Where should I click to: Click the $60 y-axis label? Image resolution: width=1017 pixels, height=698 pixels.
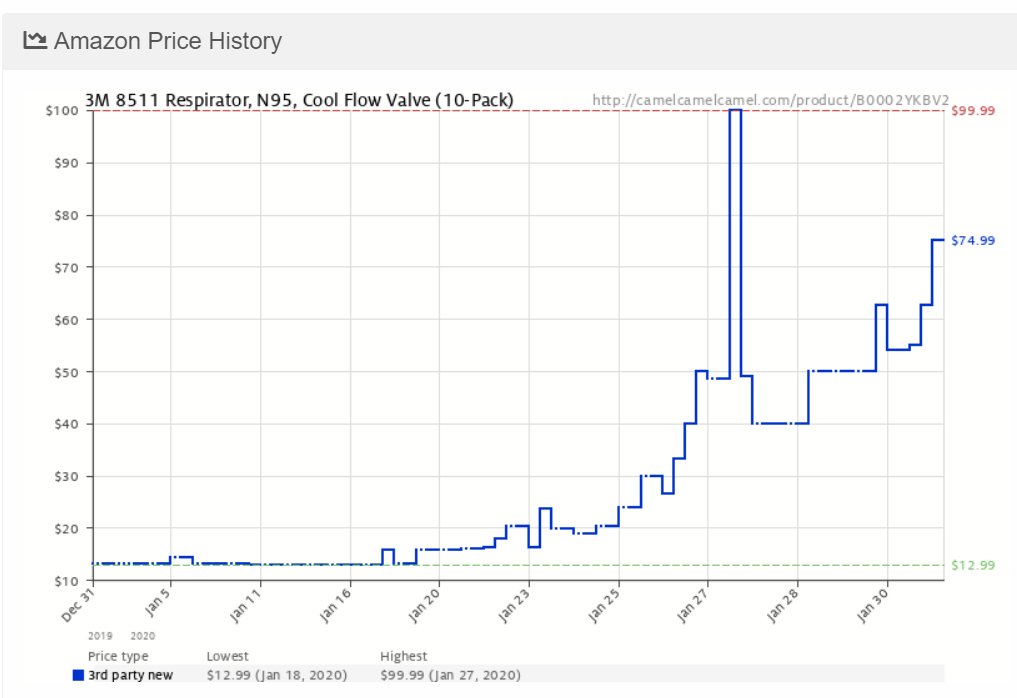(67, 320)
